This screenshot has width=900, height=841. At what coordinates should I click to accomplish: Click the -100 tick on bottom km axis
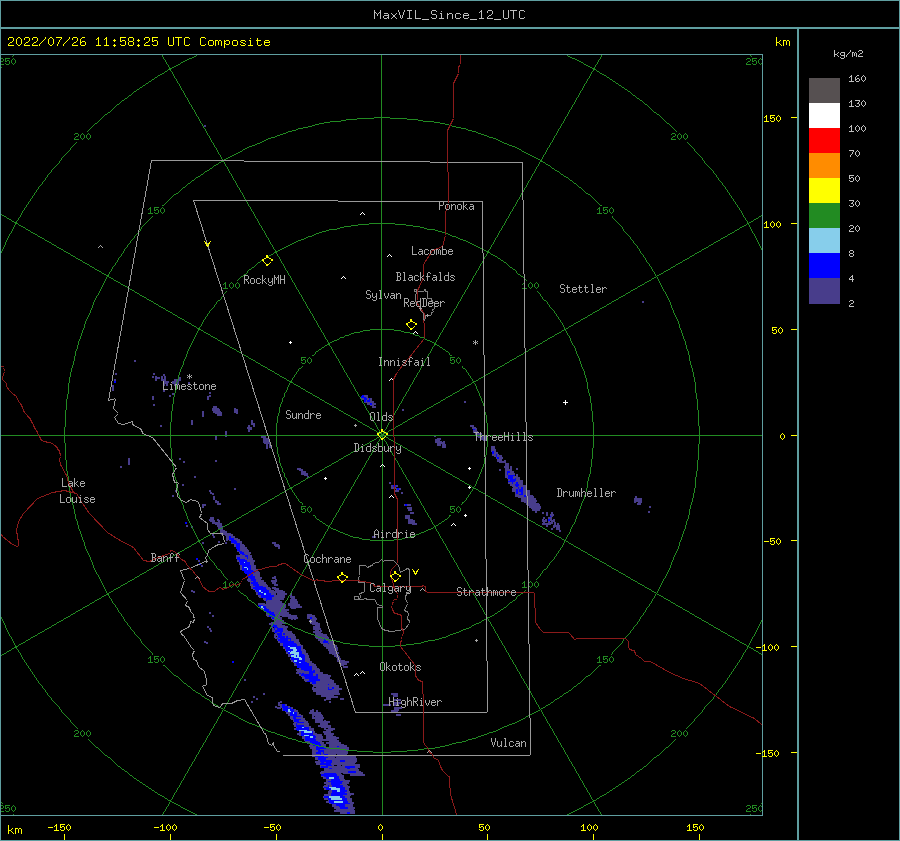165,828
